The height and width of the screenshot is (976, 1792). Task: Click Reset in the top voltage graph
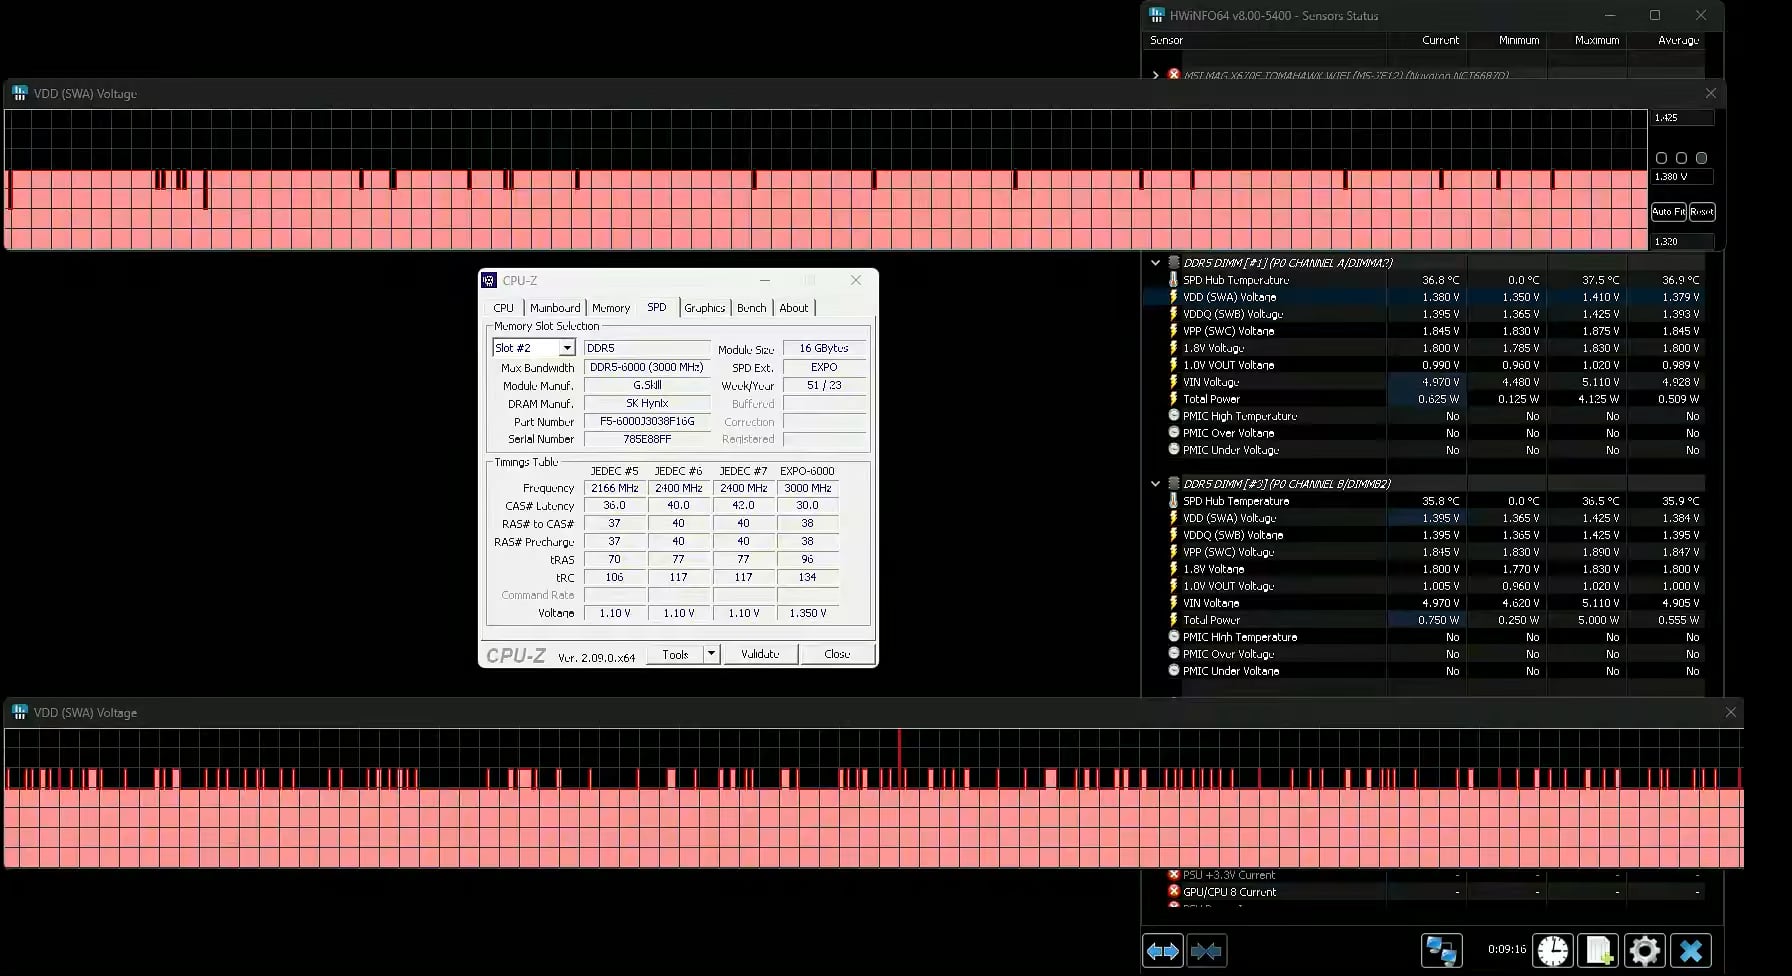pos(1702,212)
